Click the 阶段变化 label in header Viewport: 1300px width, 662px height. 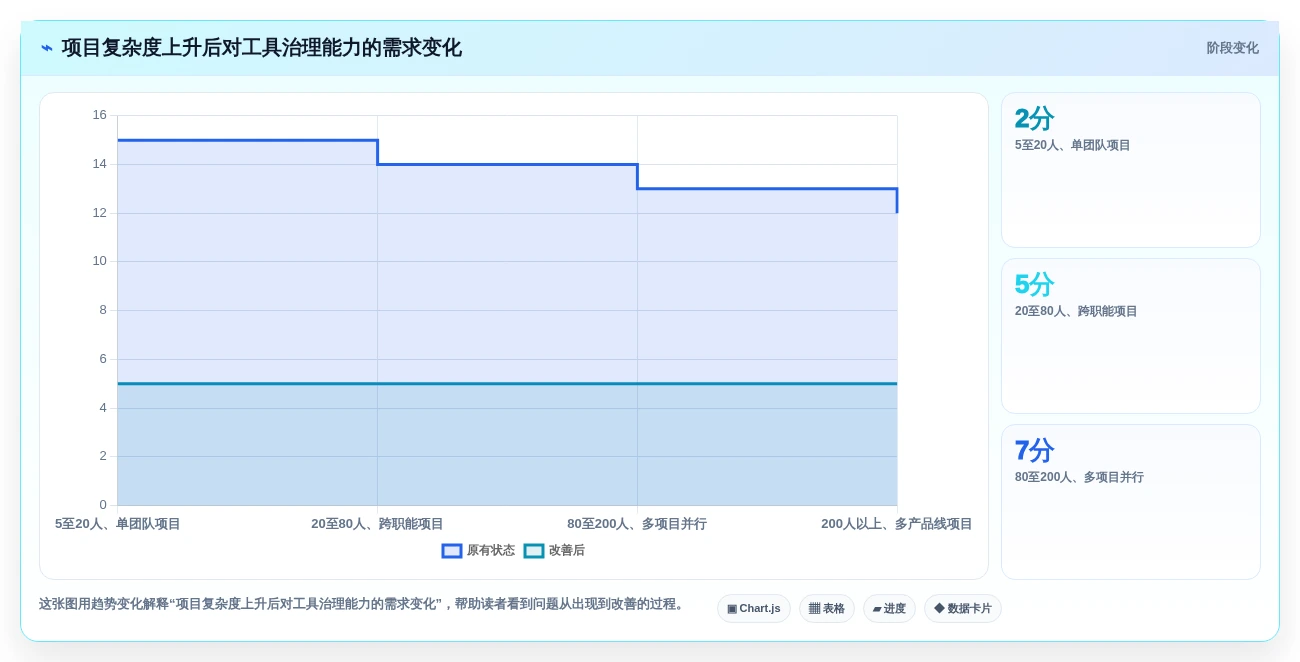point(1232,48)
